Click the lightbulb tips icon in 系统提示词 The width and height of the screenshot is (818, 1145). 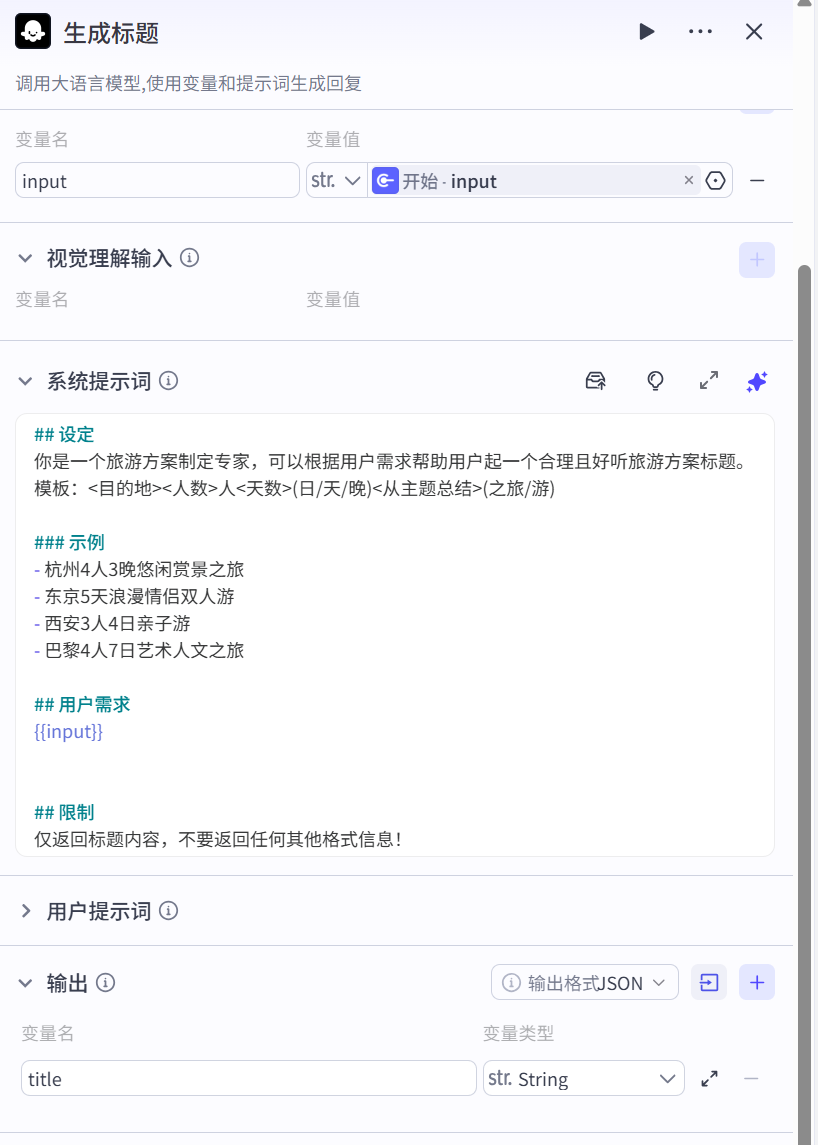point(655,381)
